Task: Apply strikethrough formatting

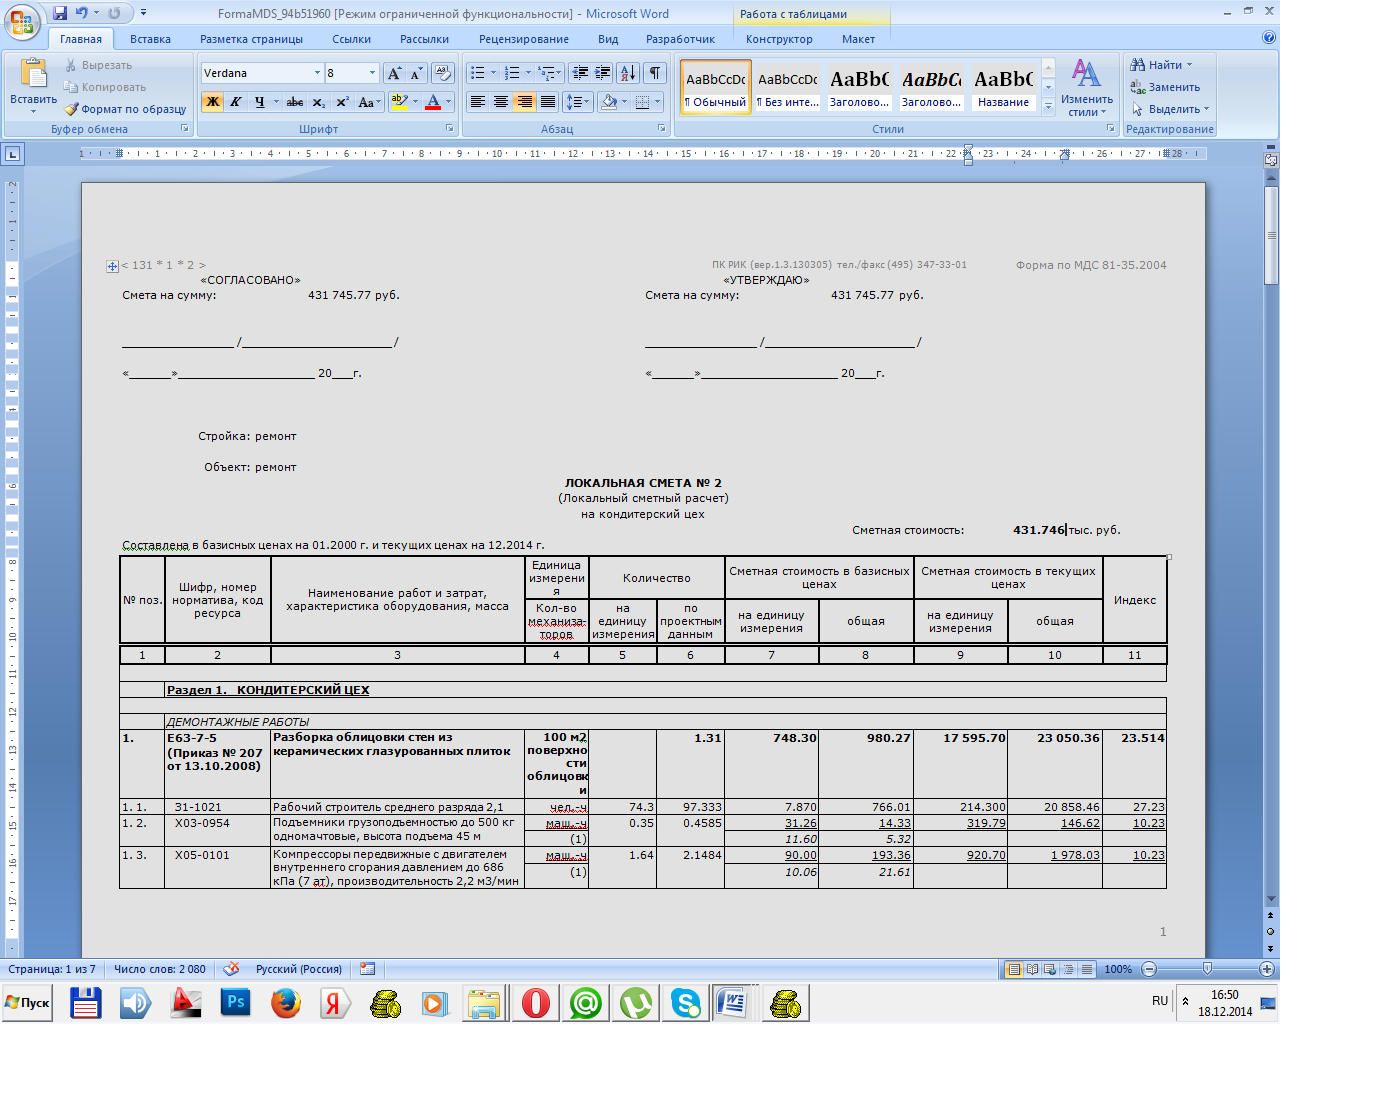Action: (294, 102)
